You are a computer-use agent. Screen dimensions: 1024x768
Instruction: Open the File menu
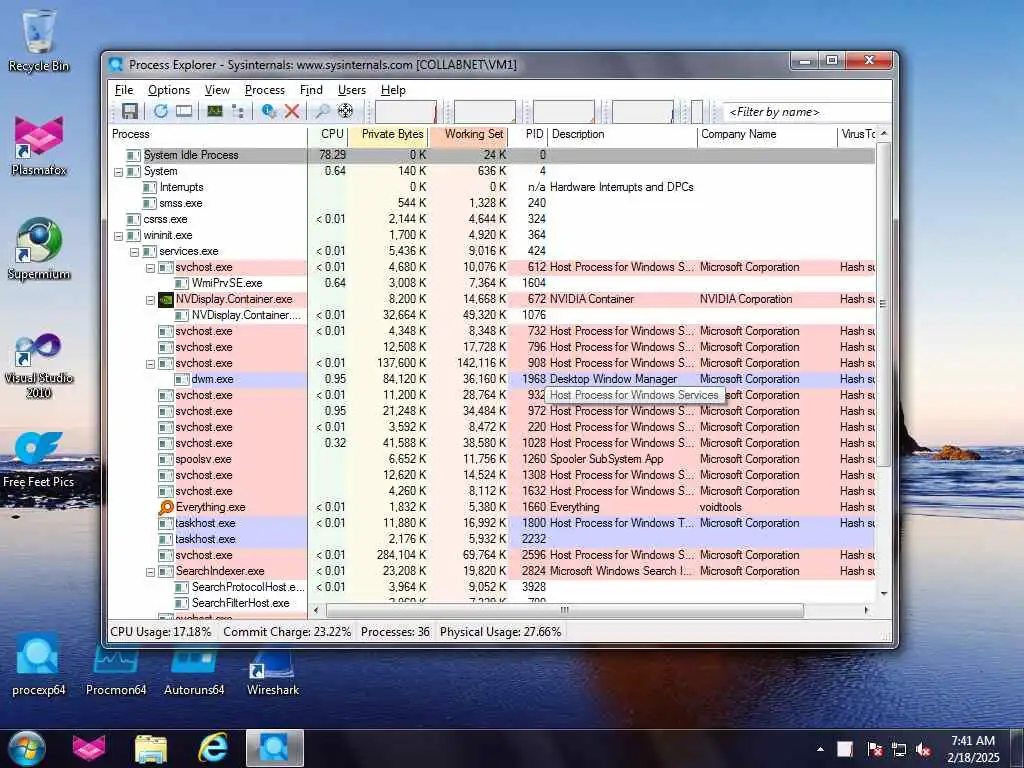pyautogui.click(x=123, y=90)
